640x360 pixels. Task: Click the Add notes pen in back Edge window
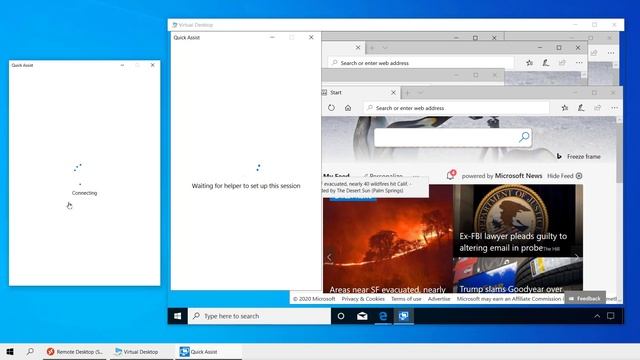(x=546, y=63)
